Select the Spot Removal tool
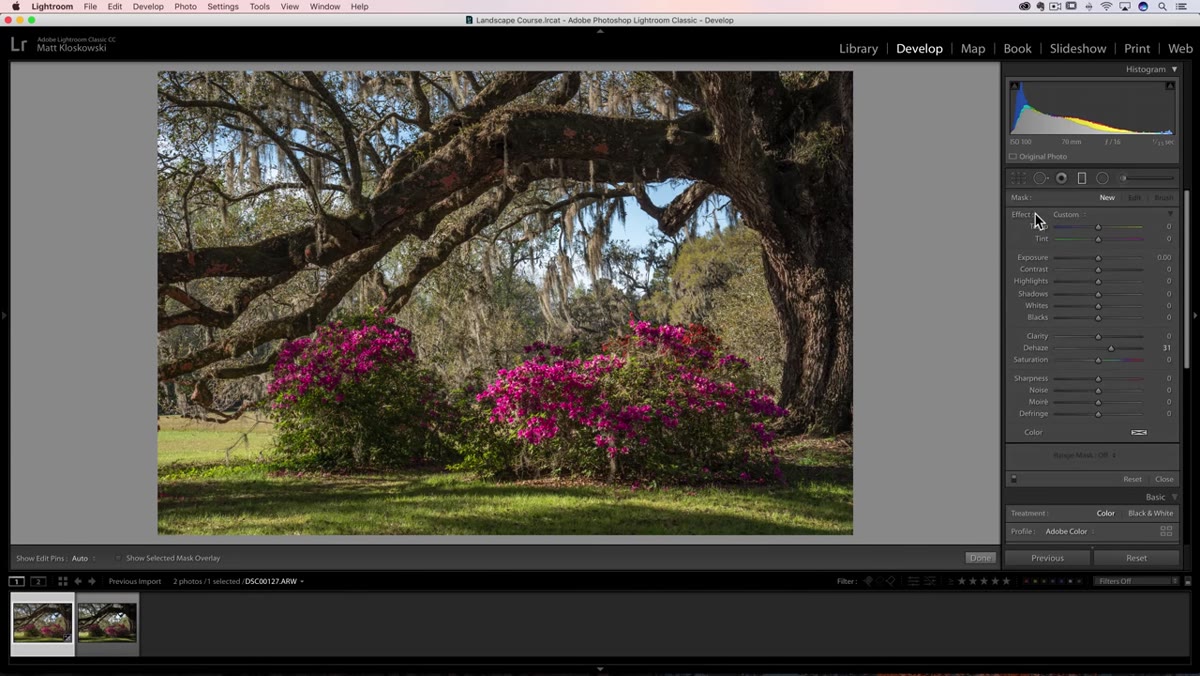This screenshot has height=676, width=1200. (x=1040, y=178)
